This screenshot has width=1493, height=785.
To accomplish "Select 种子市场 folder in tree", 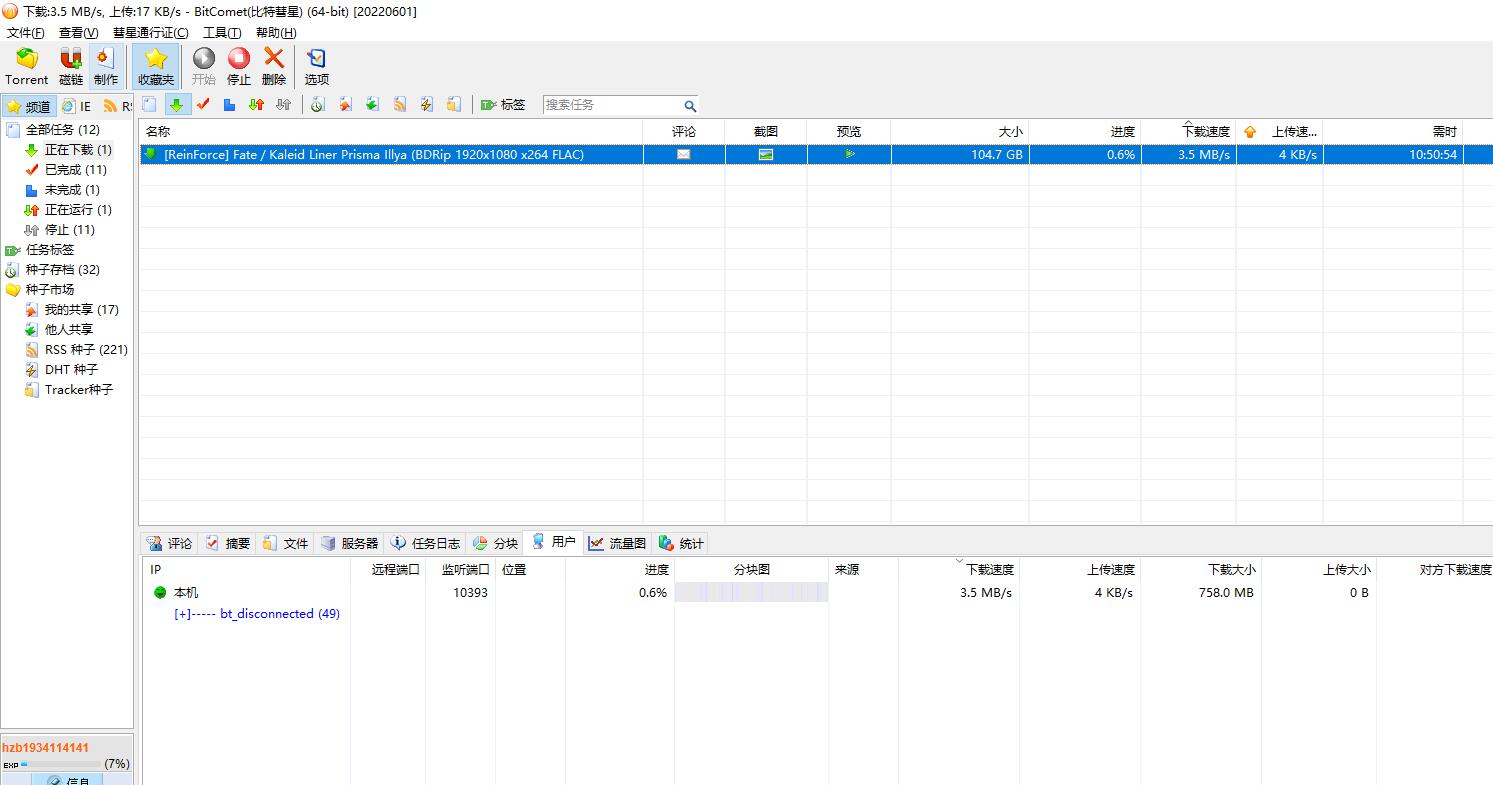I will pos(50,289).
